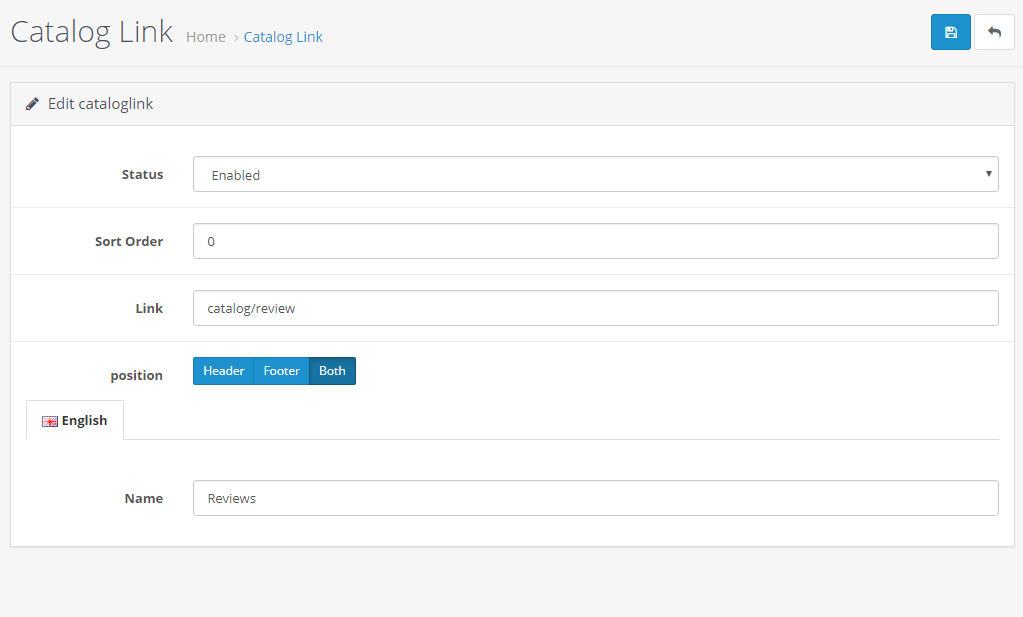This screenshot has height=617, width=1023.
Task: Click the Edit cataloglink panel heading
Action: tap(100, 104)
